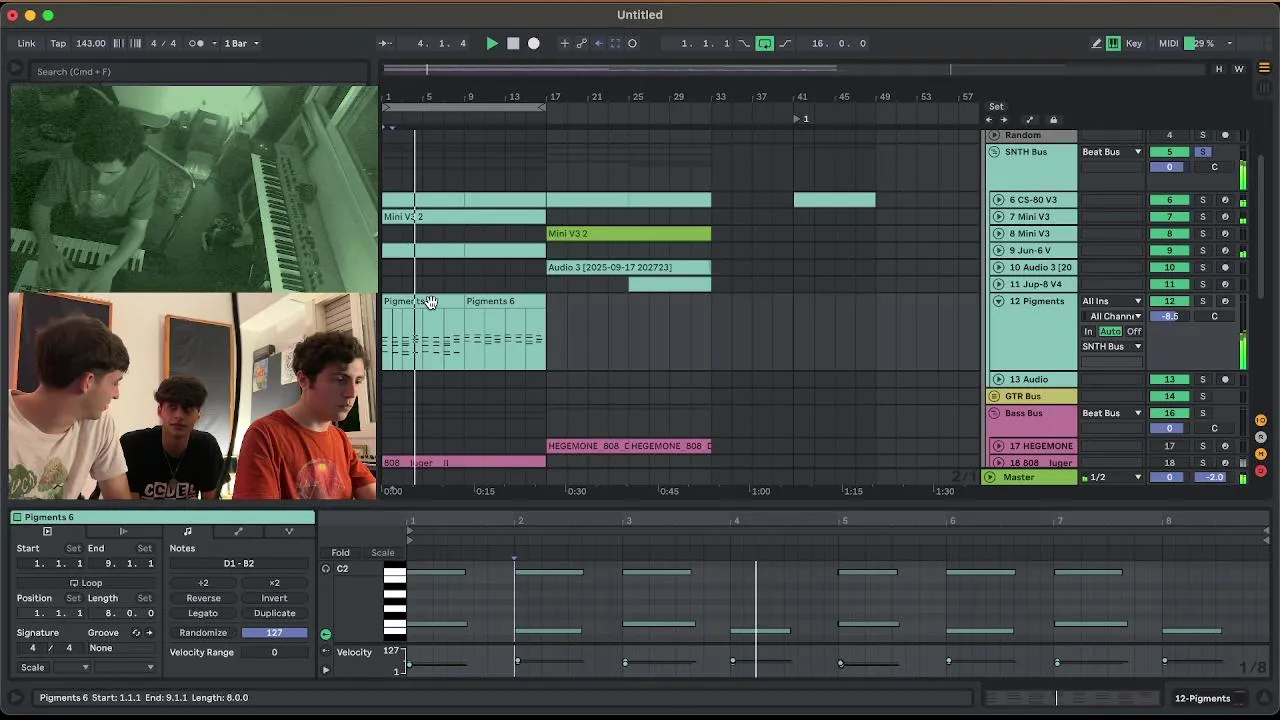Click the Punch-Out switch icon

coord(785,43)
